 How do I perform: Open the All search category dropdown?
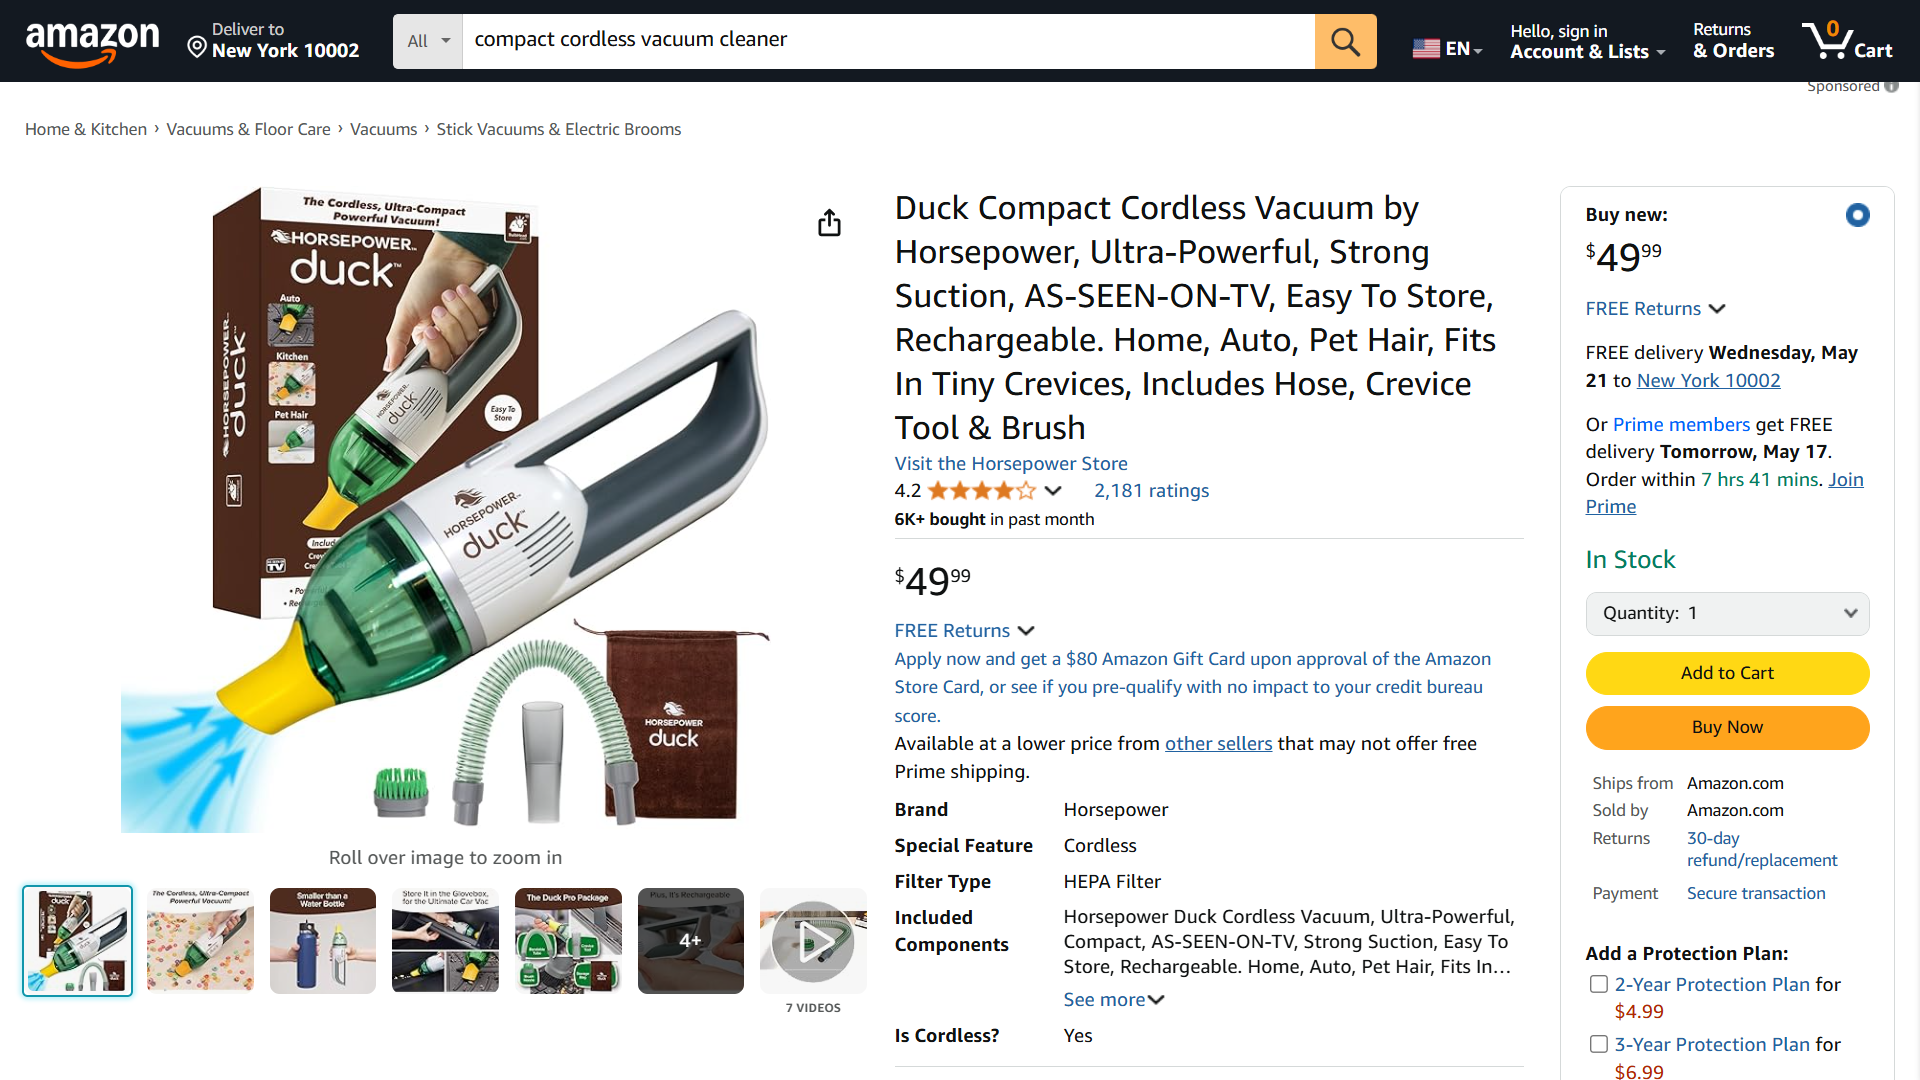click(427, 41)
